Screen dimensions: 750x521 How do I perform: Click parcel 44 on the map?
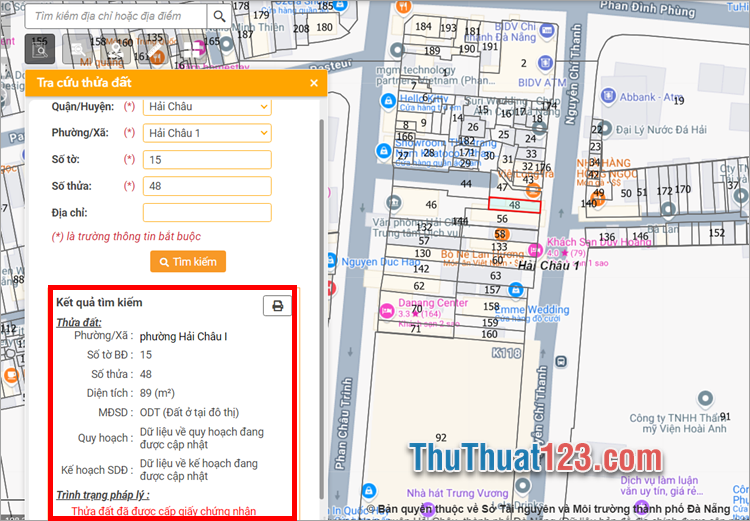click(x=466, y=183)
